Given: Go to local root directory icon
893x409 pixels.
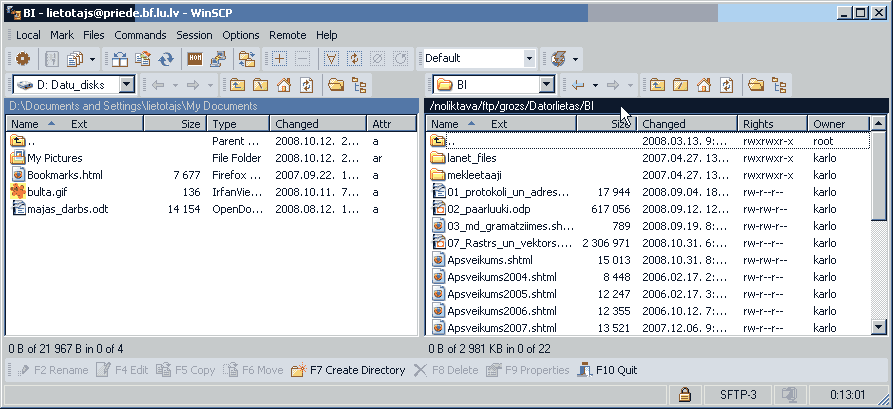Looking at the screenshot, I should (x=260, y=85).
